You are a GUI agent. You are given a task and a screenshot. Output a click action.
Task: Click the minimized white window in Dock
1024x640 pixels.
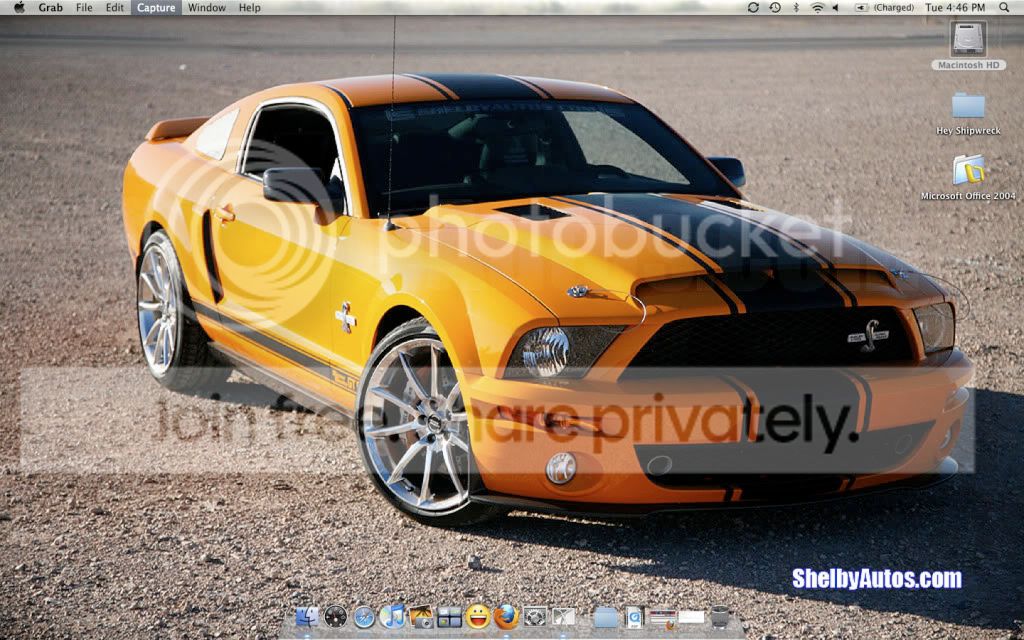(691, 616)
